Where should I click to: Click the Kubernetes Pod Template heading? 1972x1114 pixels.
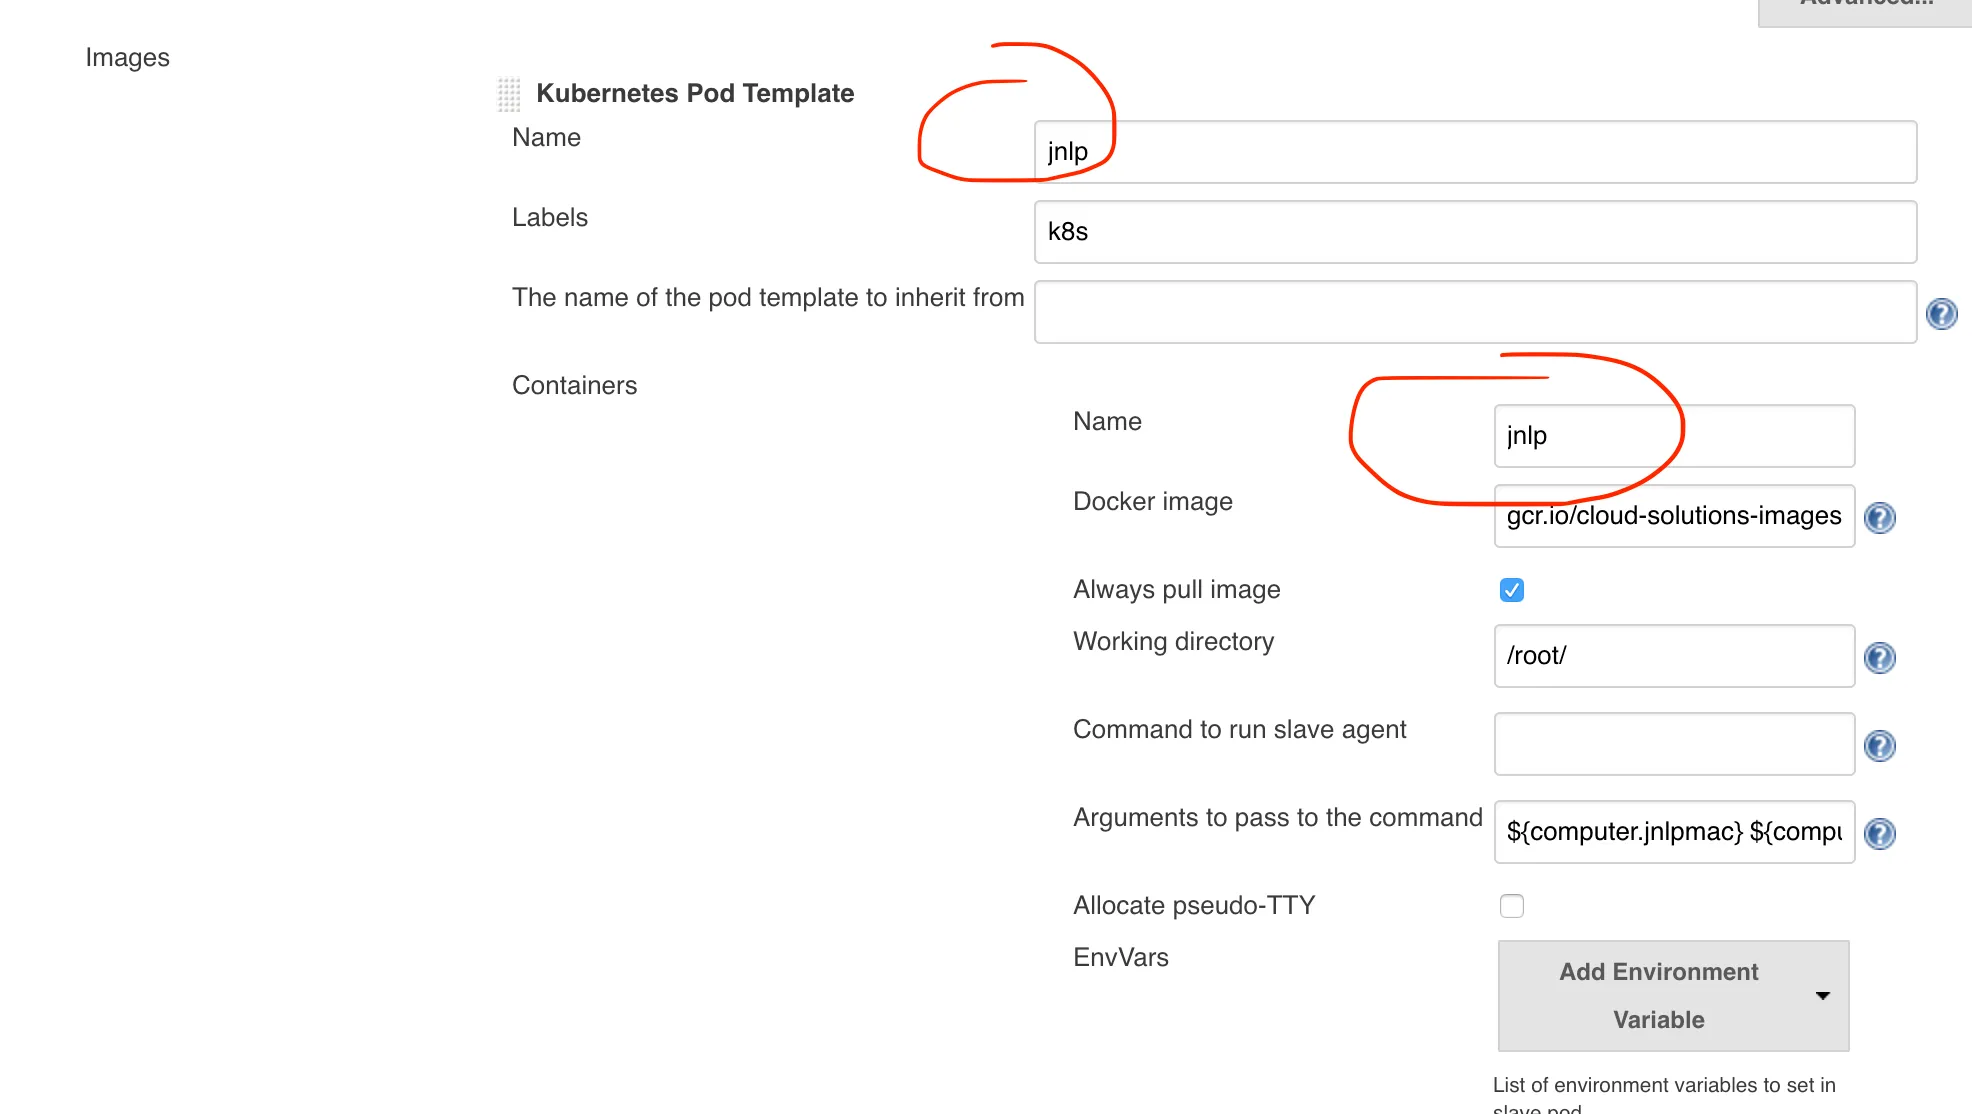point(694,93)
